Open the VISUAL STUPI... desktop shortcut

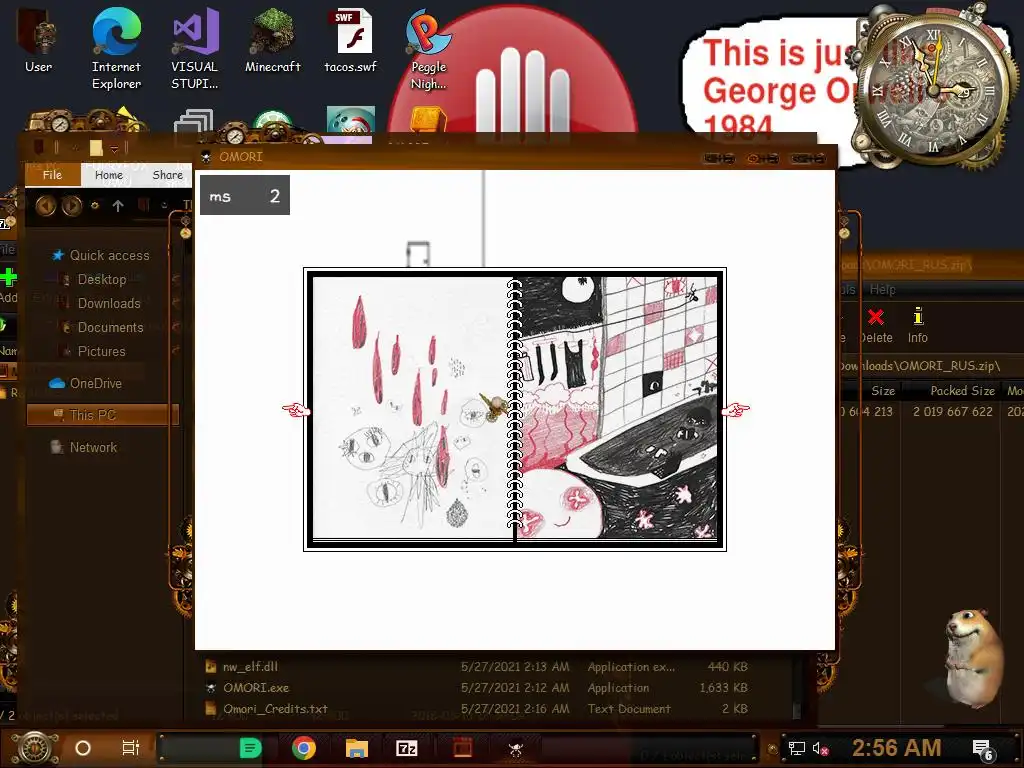[195, 47]
